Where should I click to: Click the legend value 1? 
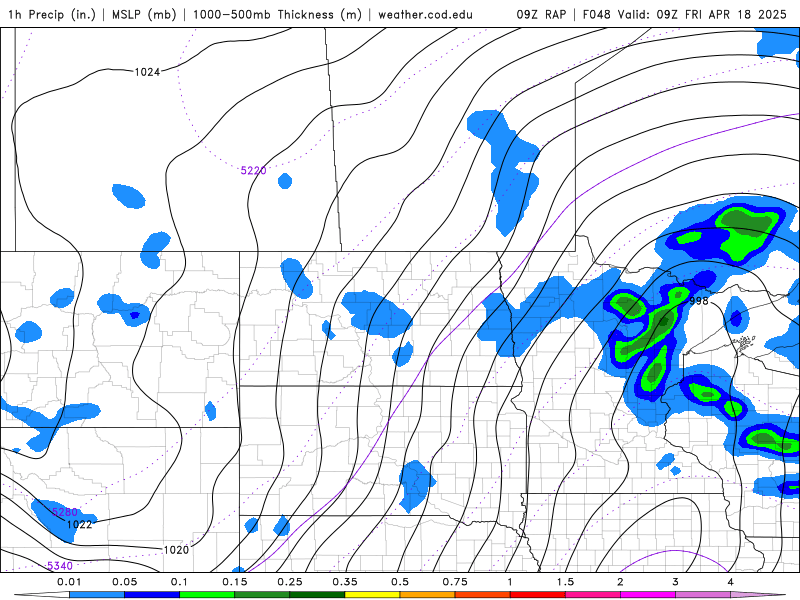pos(510,582)
